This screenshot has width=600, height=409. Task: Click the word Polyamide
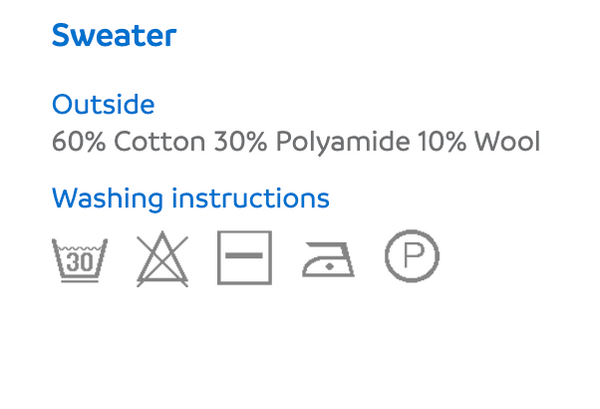(343, 142)
